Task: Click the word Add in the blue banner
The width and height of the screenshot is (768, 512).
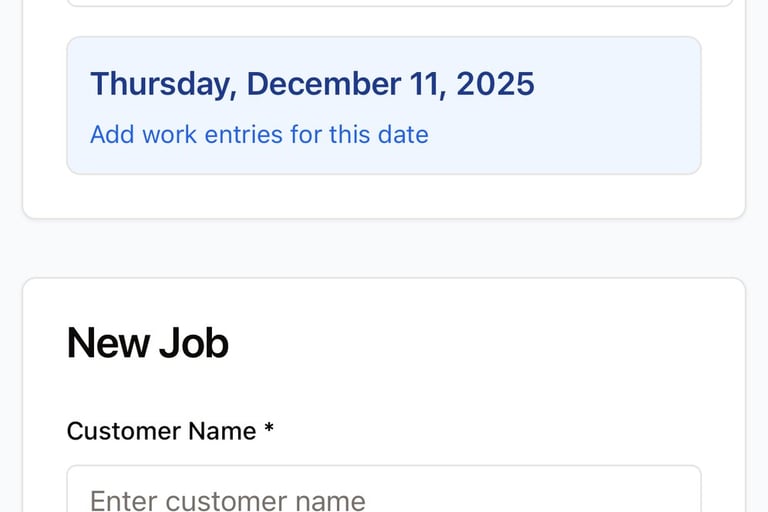Action: coord(111,134)
